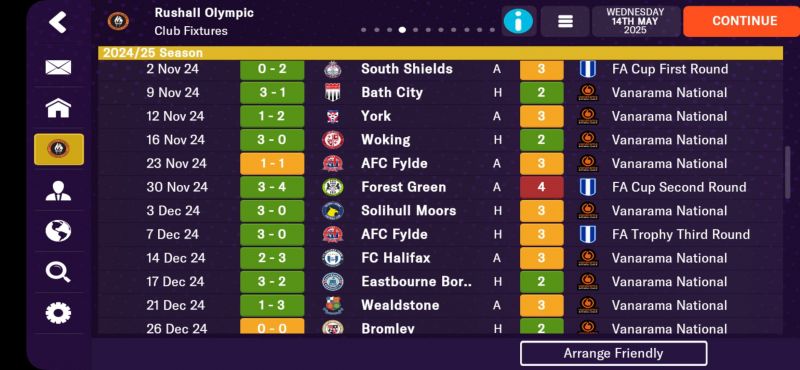Select the last page indicator dot
The width and height of the screenshot is (800, 370).
click(x=492, y=30)
